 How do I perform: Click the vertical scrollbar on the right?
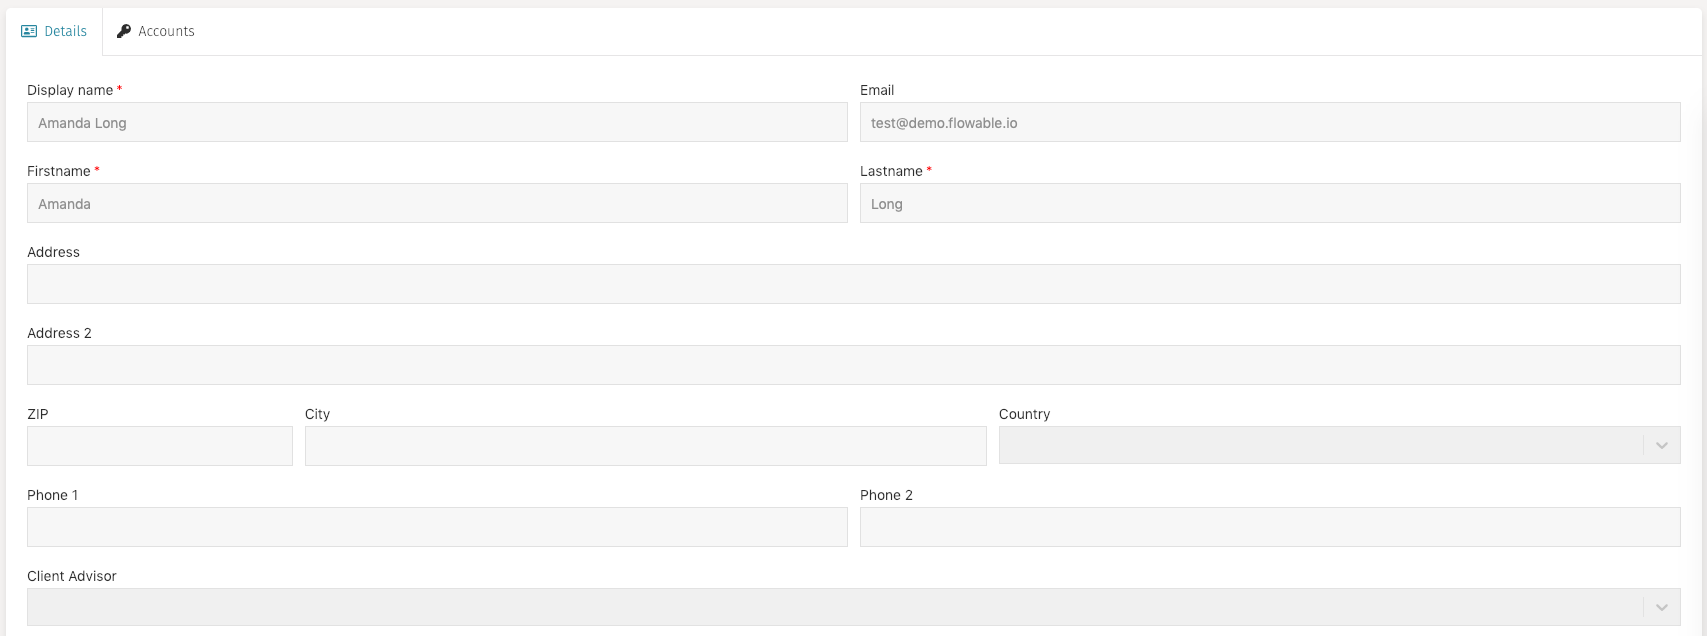tap(1700, 300)
